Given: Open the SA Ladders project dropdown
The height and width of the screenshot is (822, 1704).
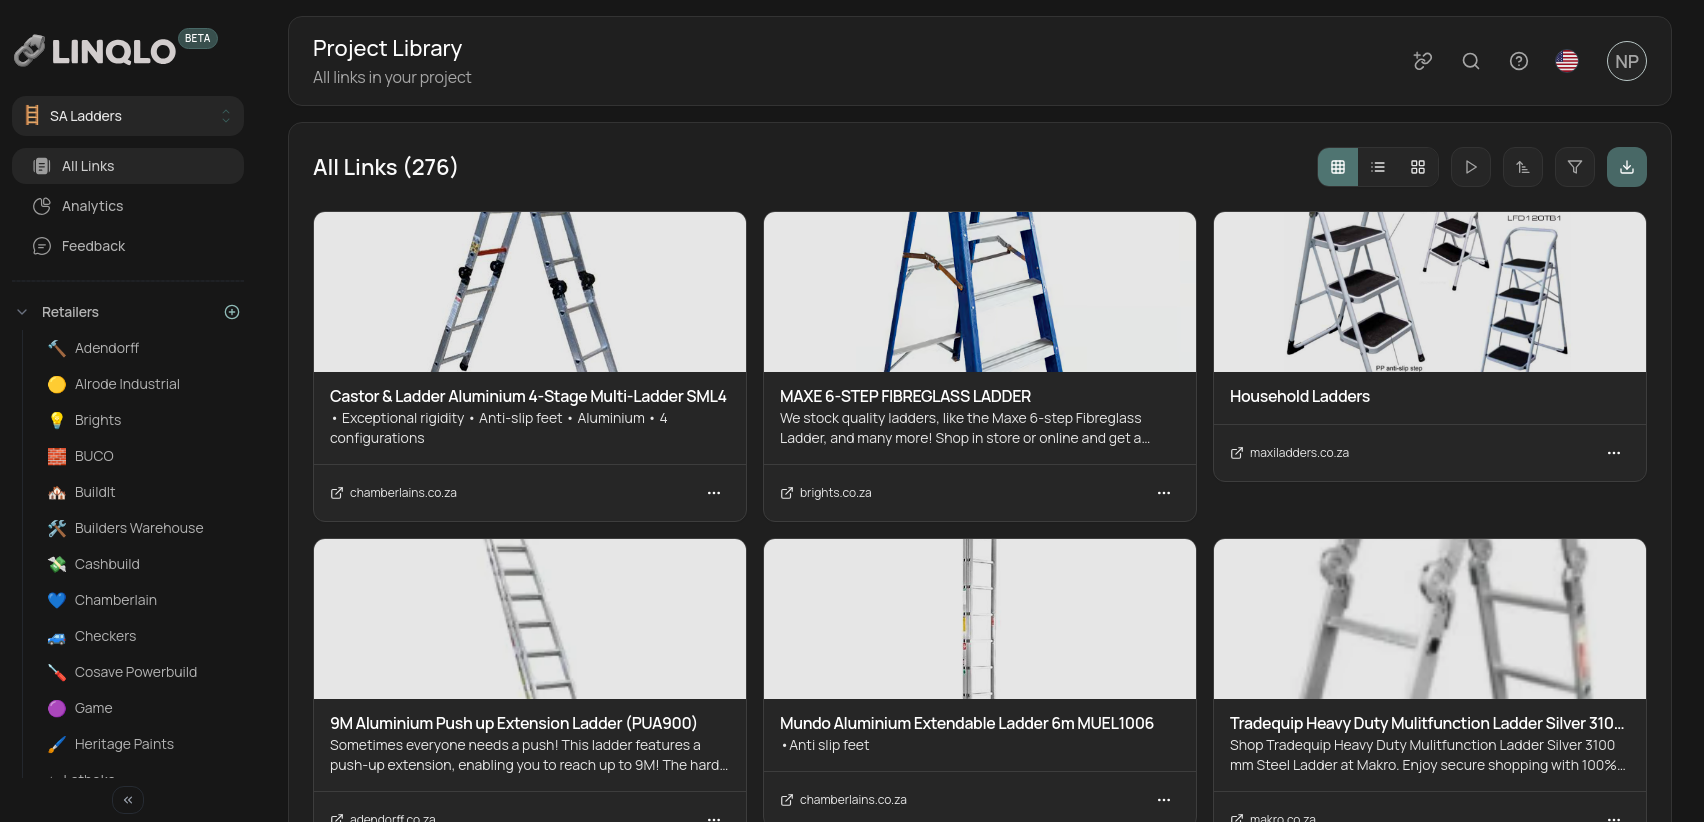Looking at the screenshot, I should (x=128, y=116).
